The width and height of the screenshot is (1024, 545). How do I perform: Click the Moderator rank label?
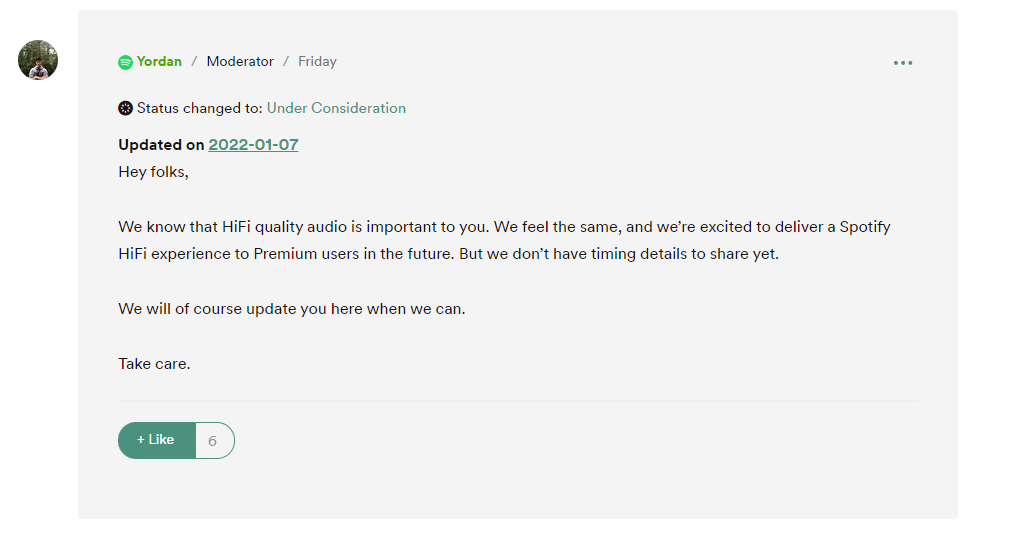[x=240, y=62]
